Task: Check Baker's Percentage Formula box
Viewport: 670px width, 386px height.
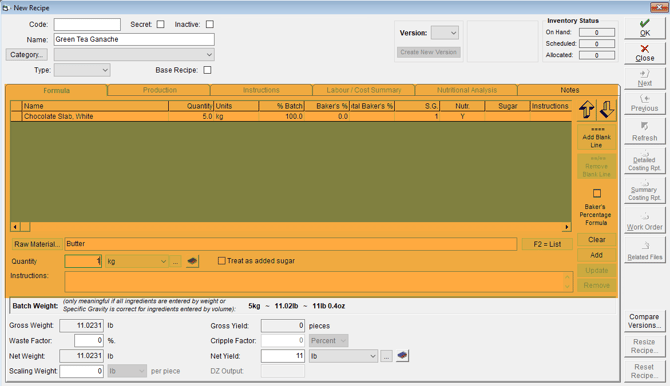Action: pyautogui.click(x=597, y=193)
